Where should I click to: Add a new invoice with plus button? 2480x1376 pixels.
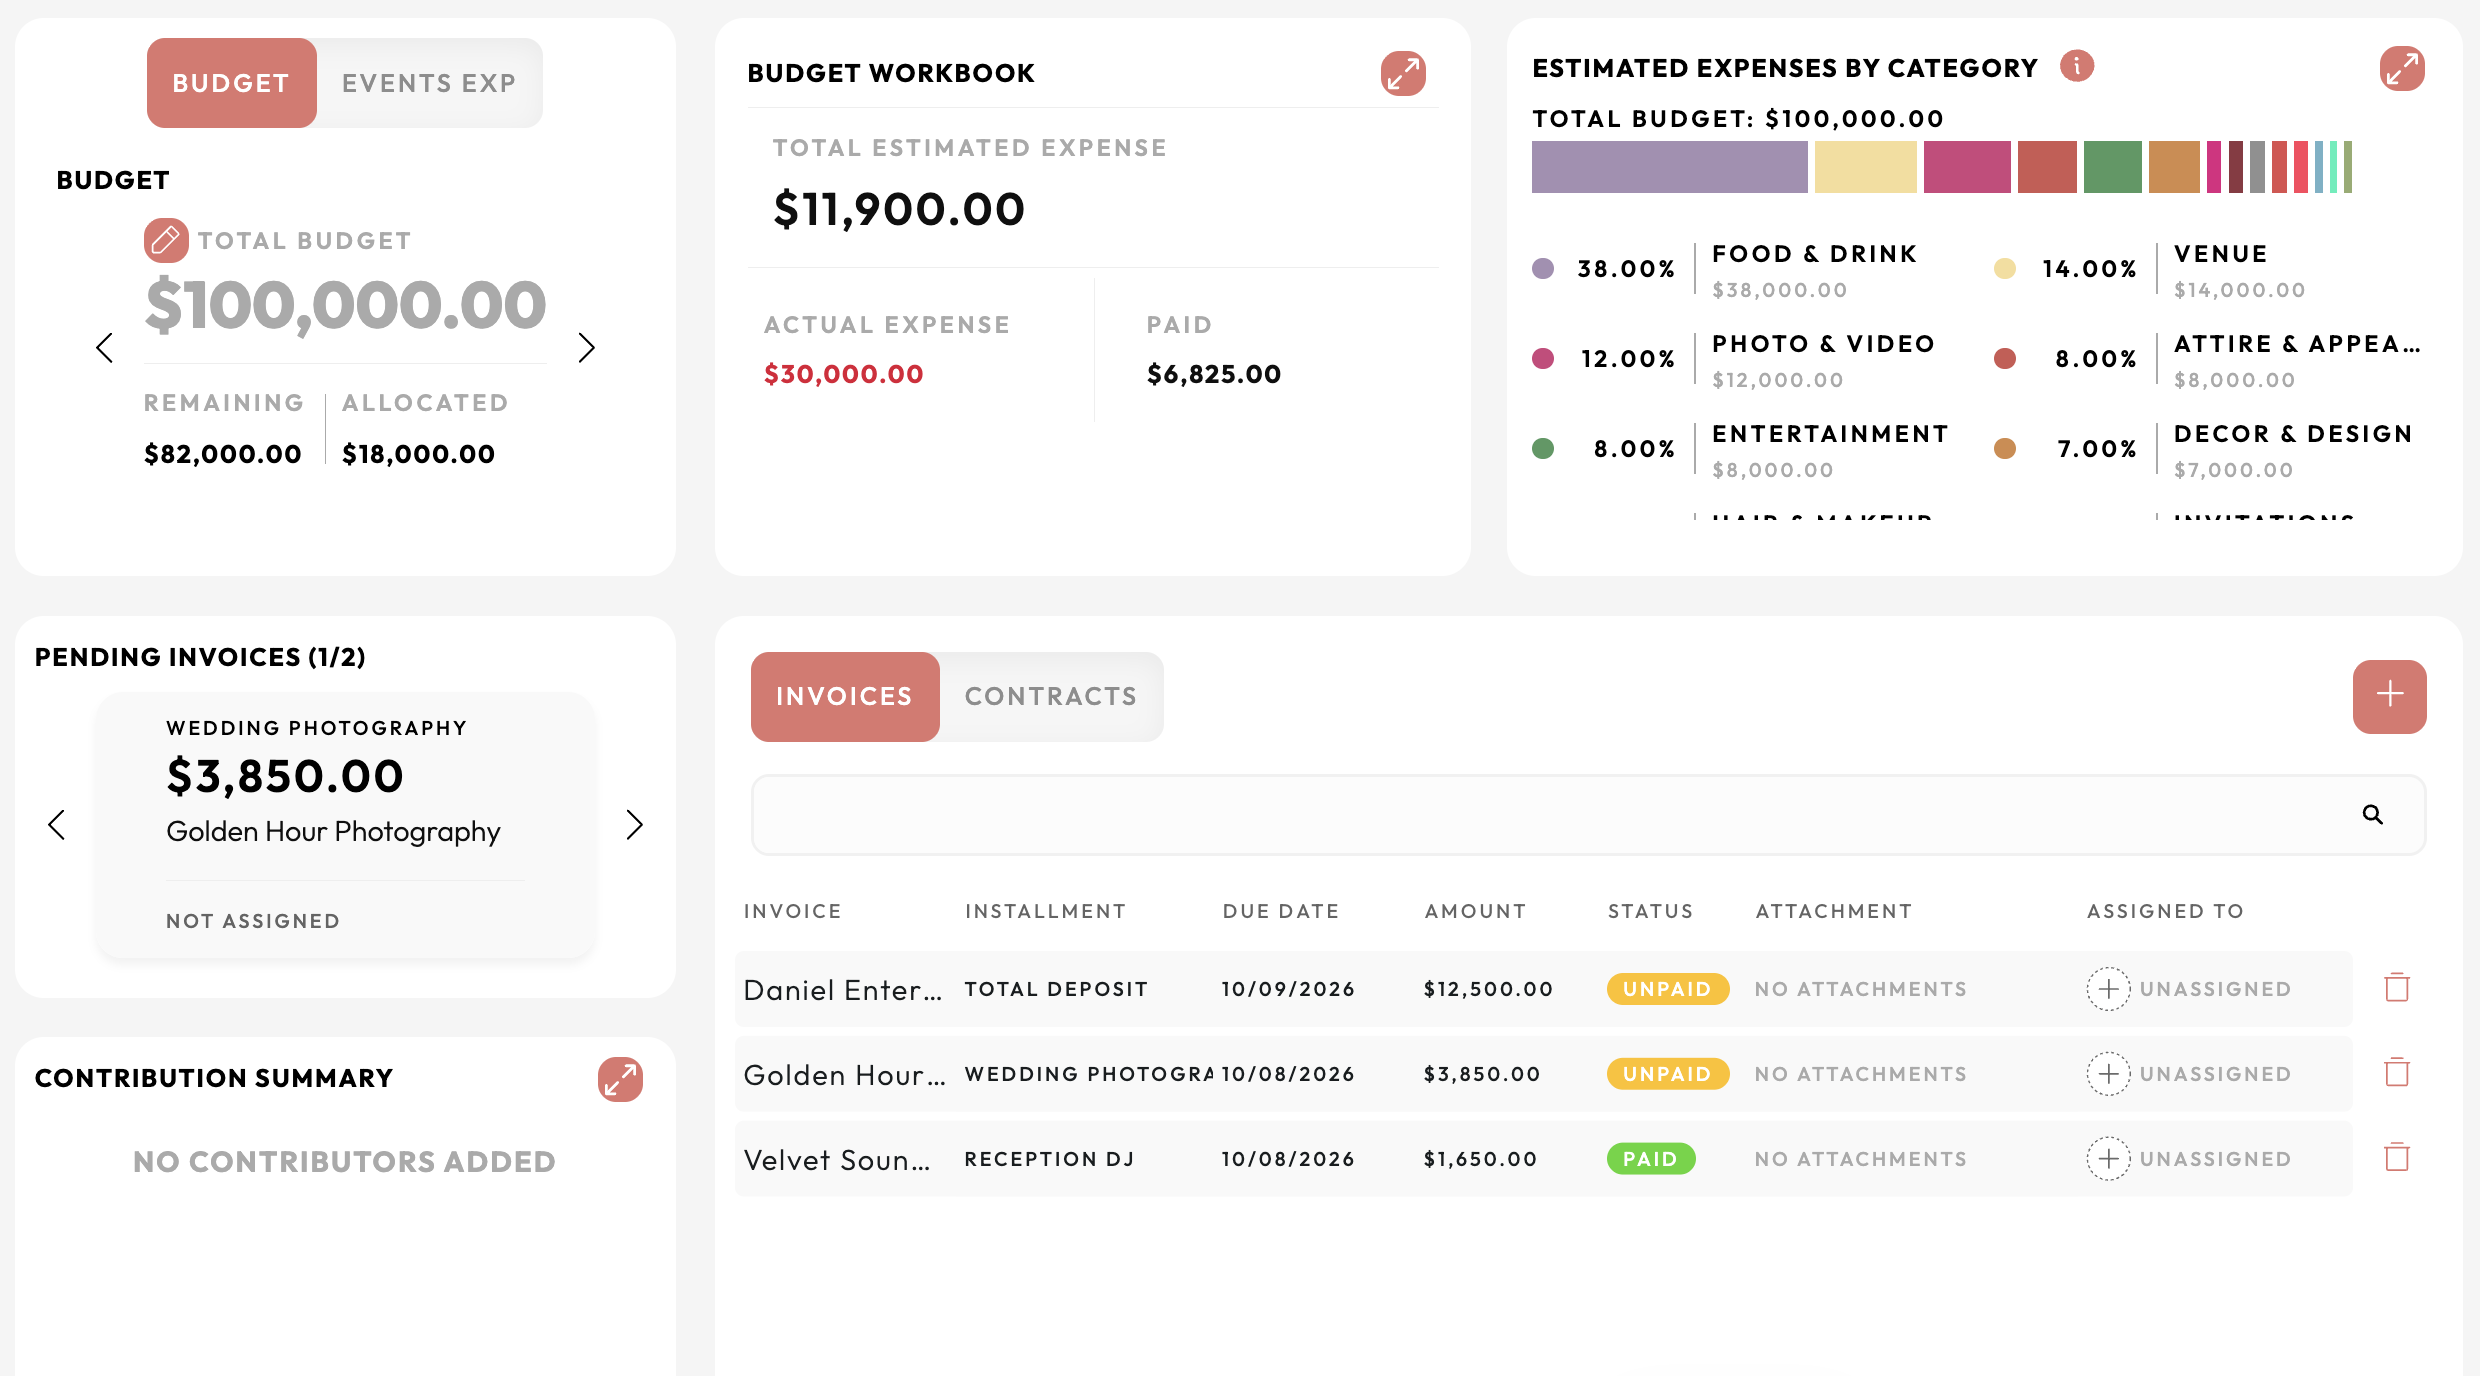pyautogui.click(x=2389, y=696)
